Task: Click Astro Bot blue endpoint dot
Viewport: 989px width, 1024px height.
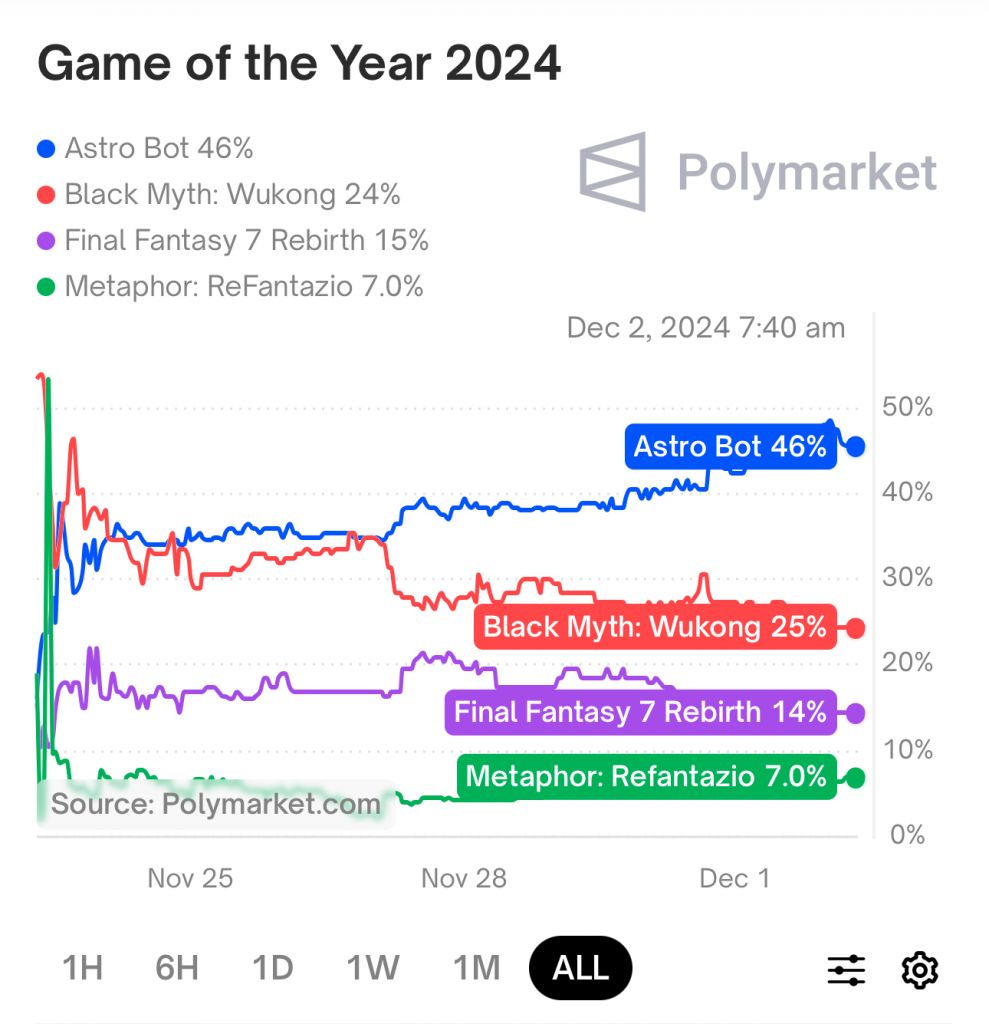Action: pyautogui.click(x=856, y=446)
